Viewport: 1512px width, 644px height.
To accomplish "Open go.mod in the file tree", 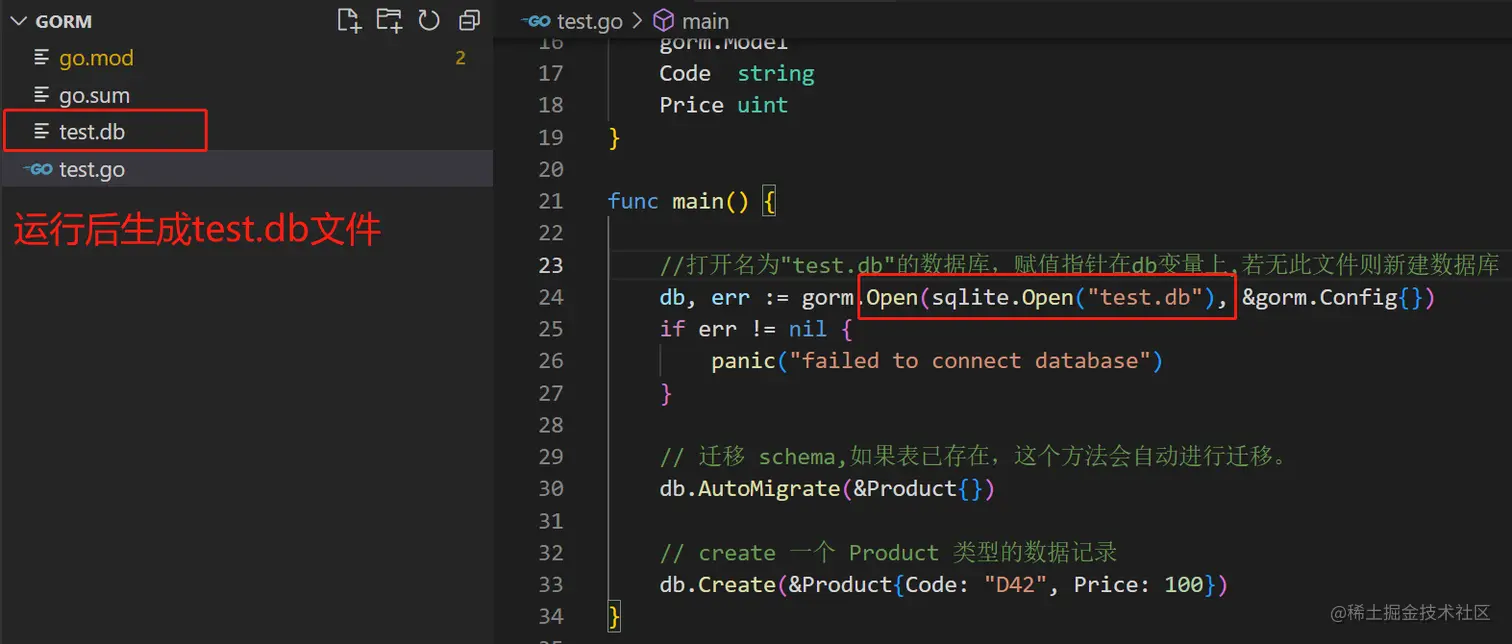I will pyautogui.click(x=246, y=58).
